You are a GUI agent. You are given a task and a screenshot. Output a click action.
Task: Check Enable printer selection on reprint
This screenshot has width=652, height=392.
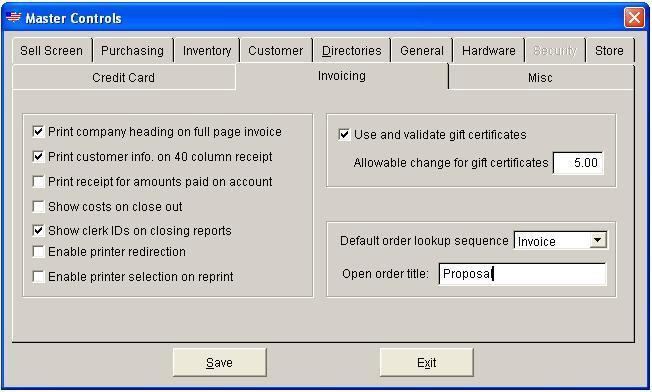coord(38,276)
